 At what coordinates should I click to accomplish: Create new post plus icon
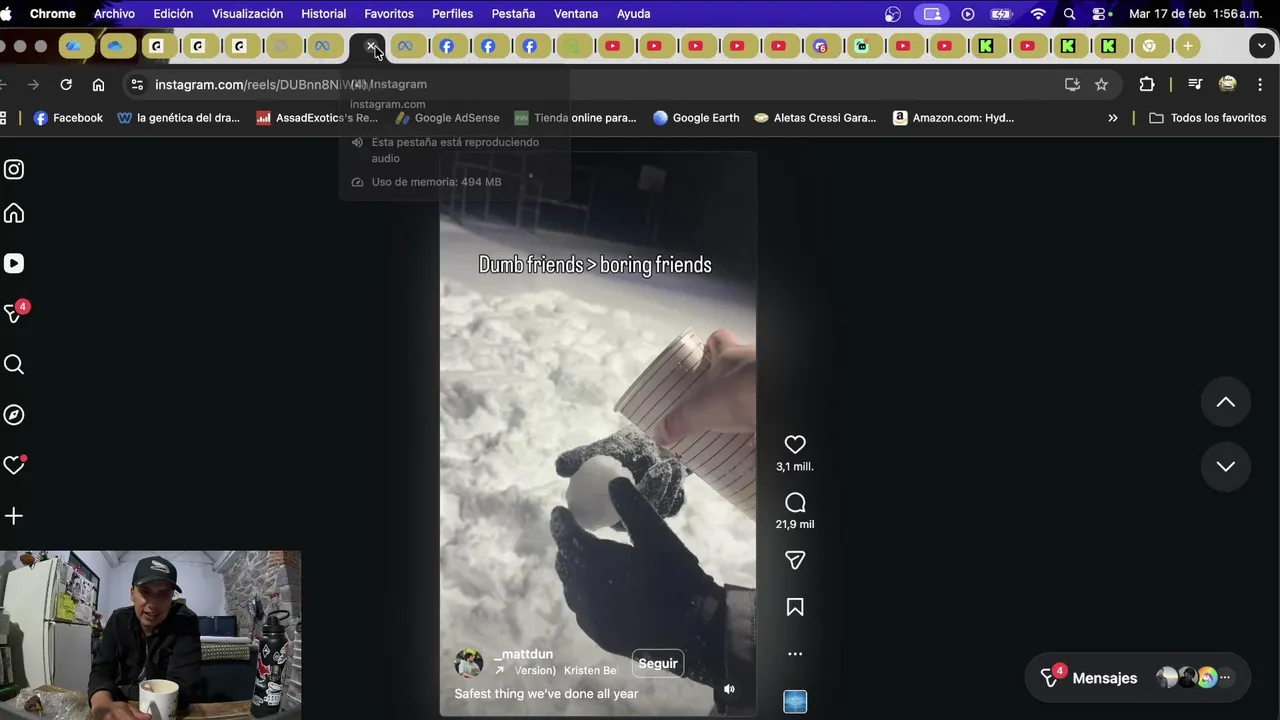point(14,516)
